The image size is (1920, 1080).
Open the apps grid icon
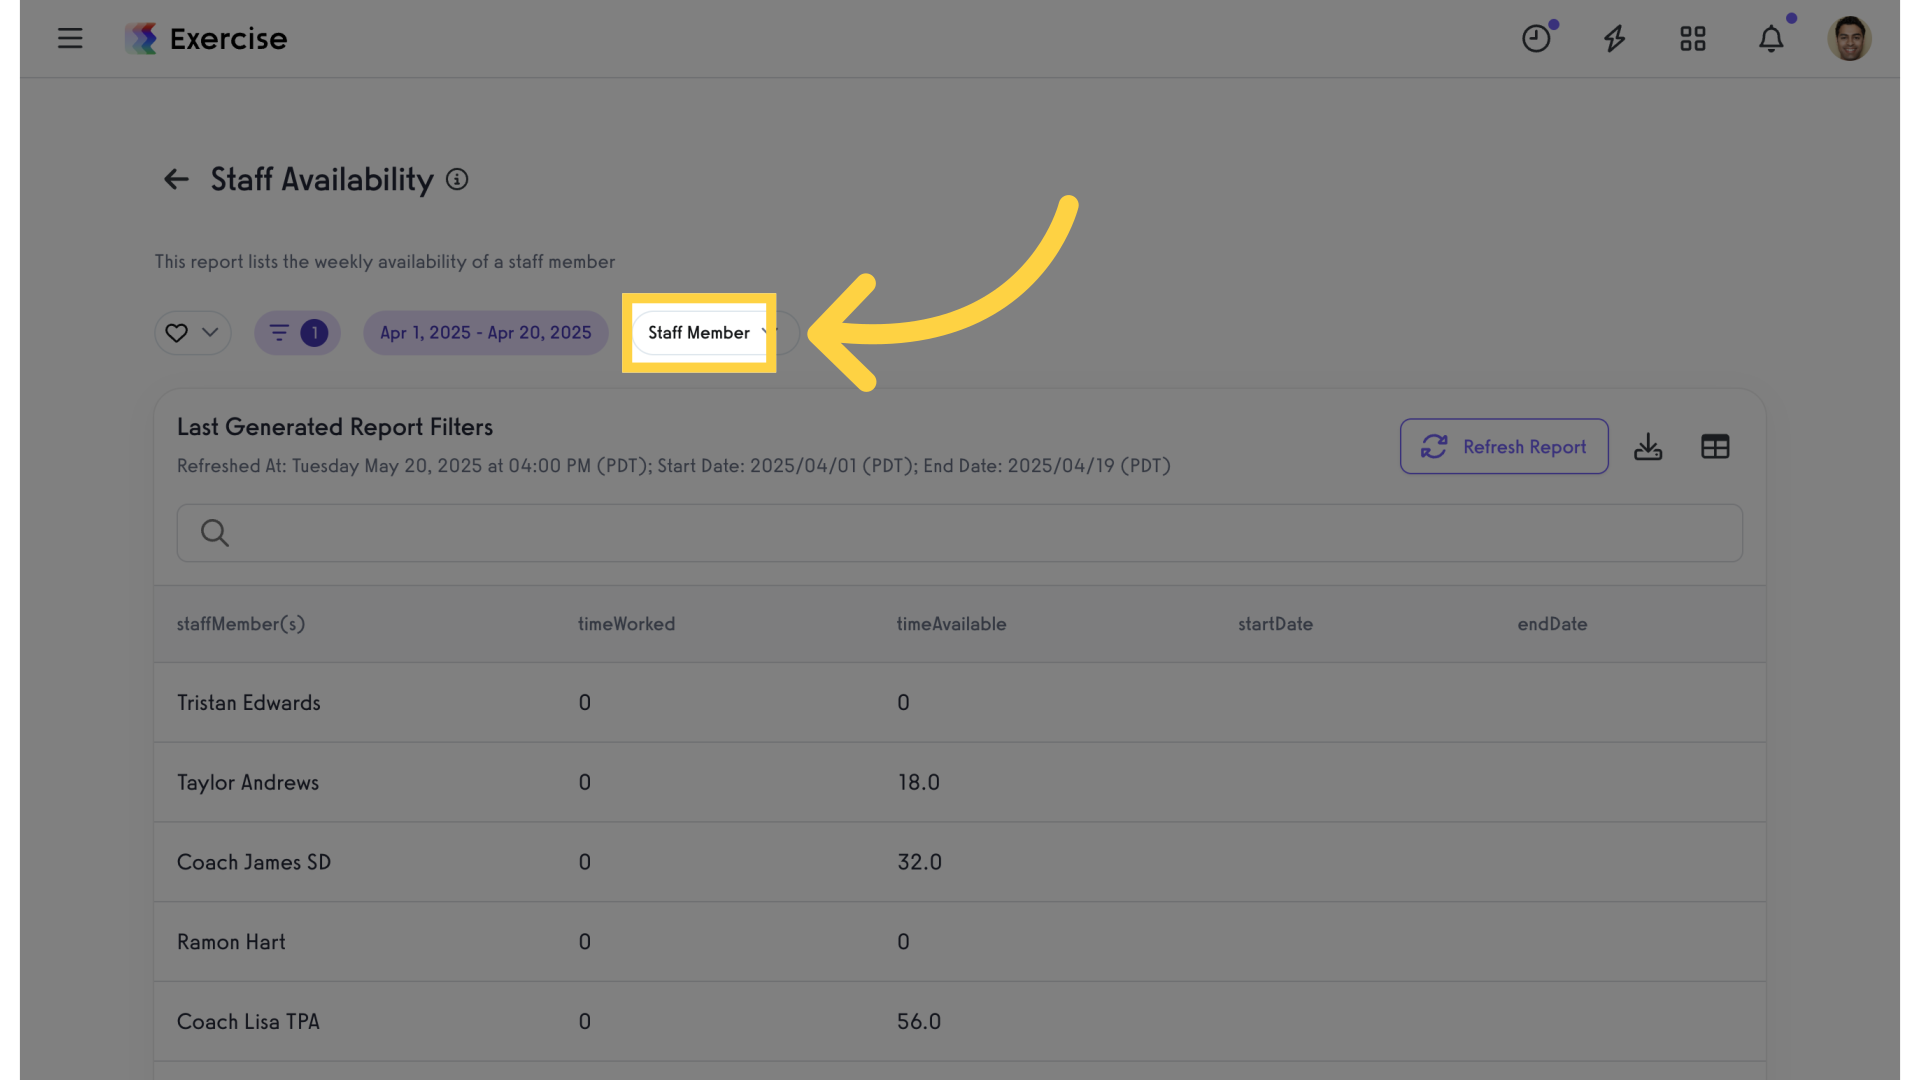pos(1693,39)
